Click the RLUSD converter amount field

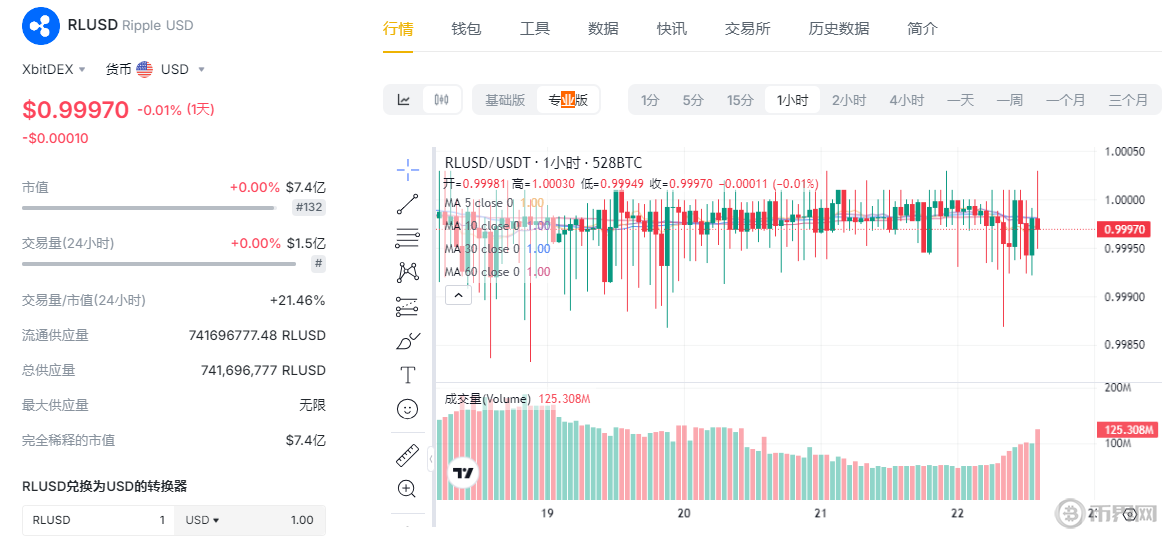coord(98,520)
